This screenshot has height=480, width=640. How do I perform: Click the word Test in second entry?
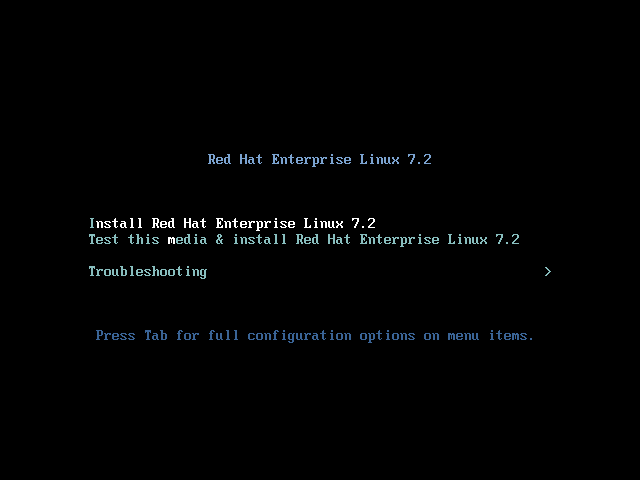tap(104, 239)
